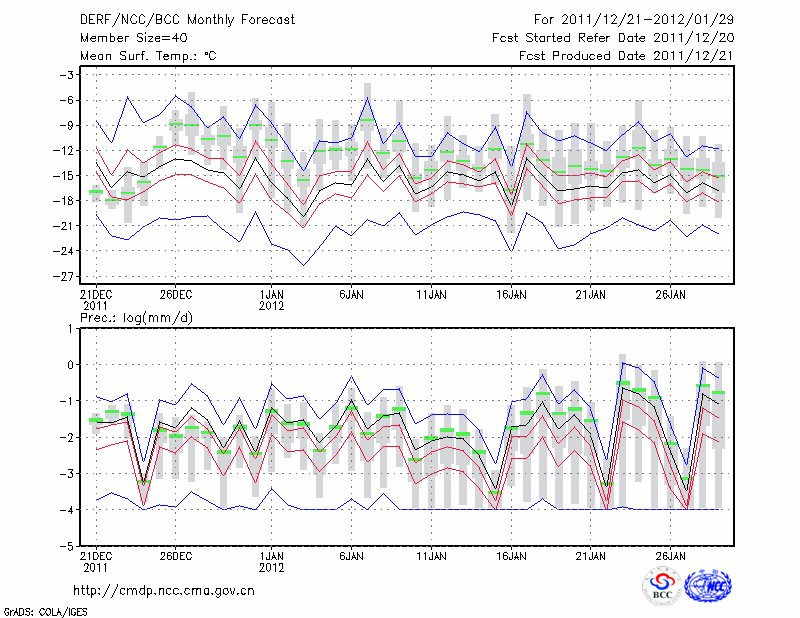Click 26DEC on the temperature chart axis
This screenshot has width=800, height=618.
click(x=176, y=295)
